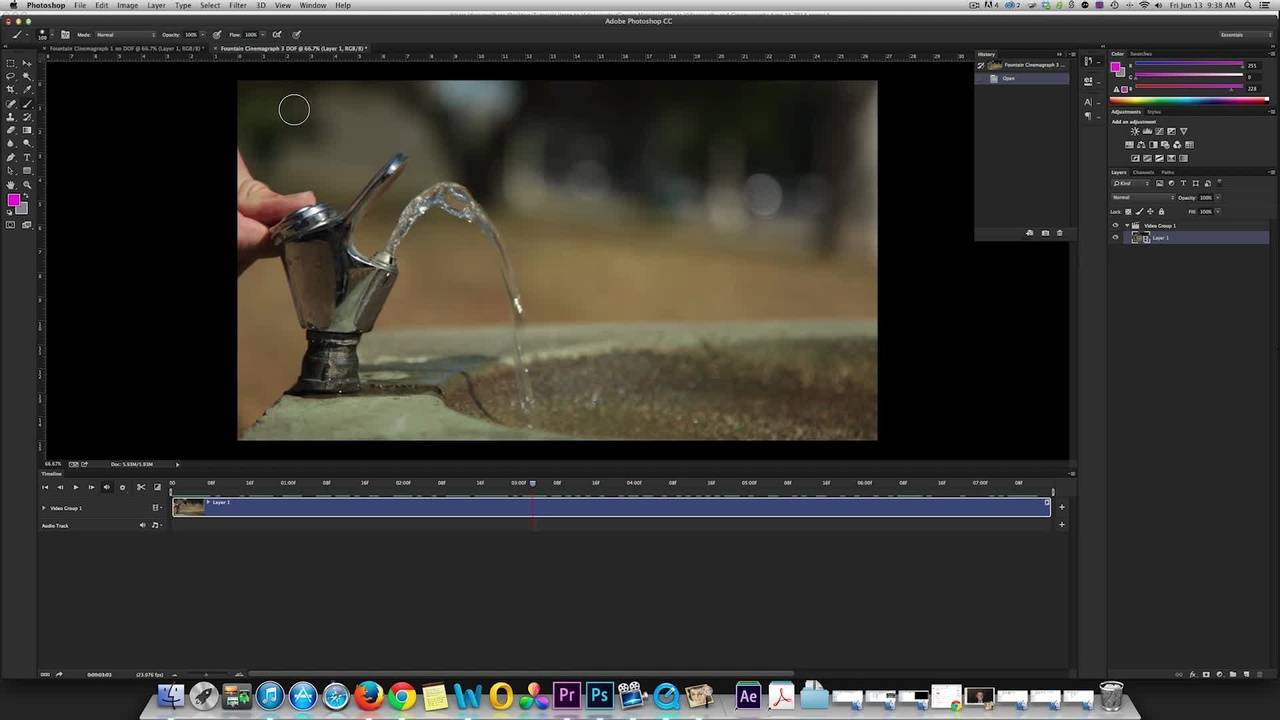Select the Hand tool
The image size is (1280, 720).
tap(11, 185)
